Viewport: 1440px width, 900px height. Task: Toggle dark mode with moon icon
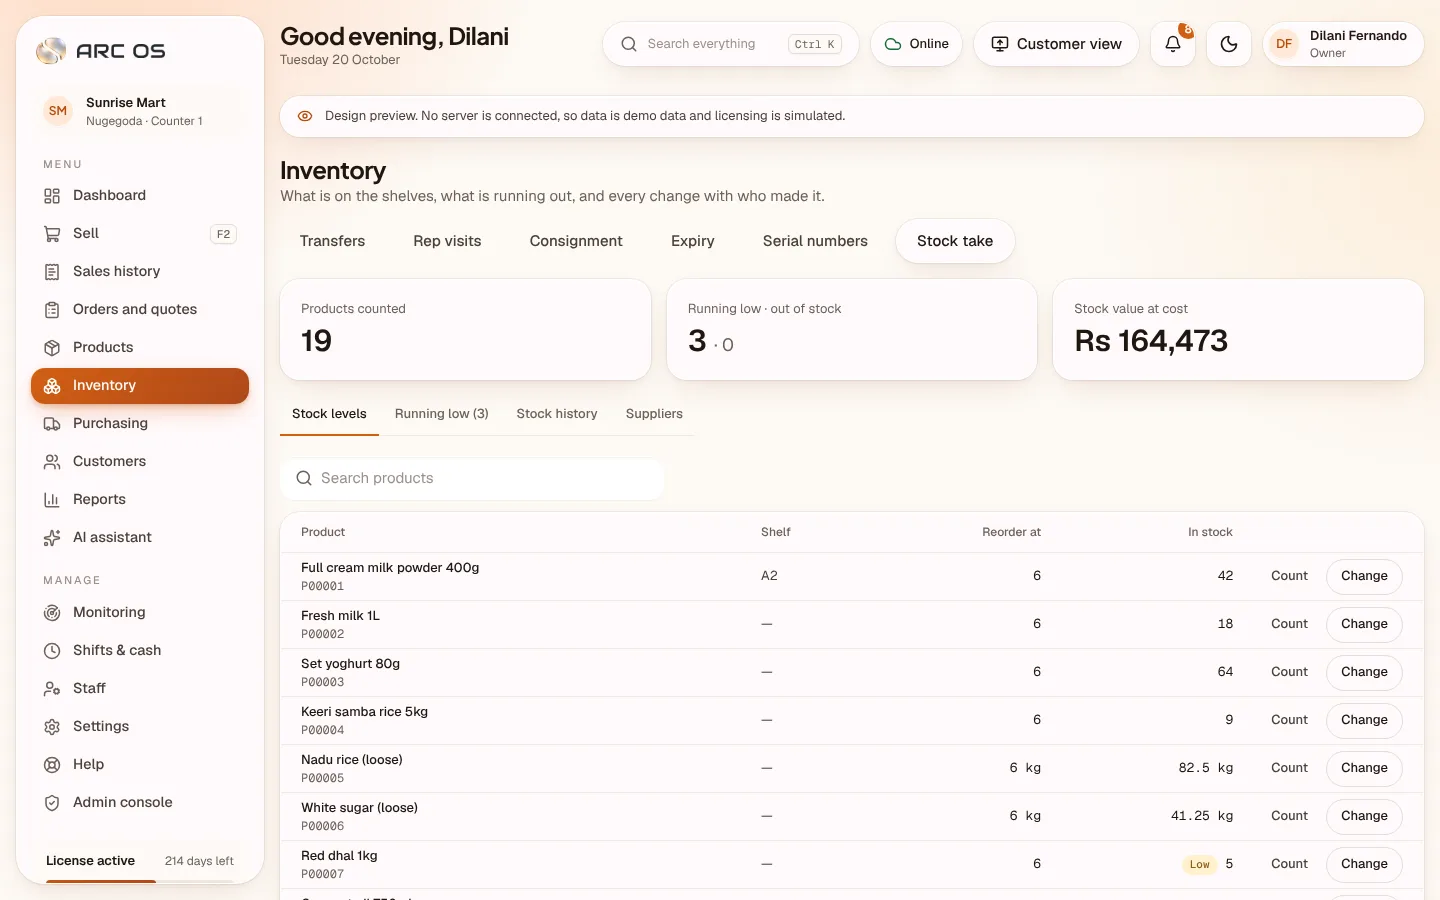point(1229,44)
